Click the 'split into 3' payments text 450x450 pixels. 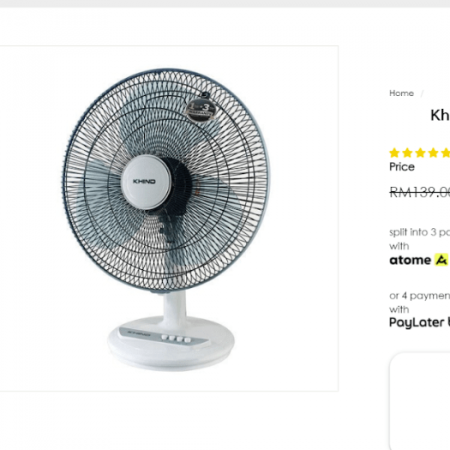pos(419,232)
